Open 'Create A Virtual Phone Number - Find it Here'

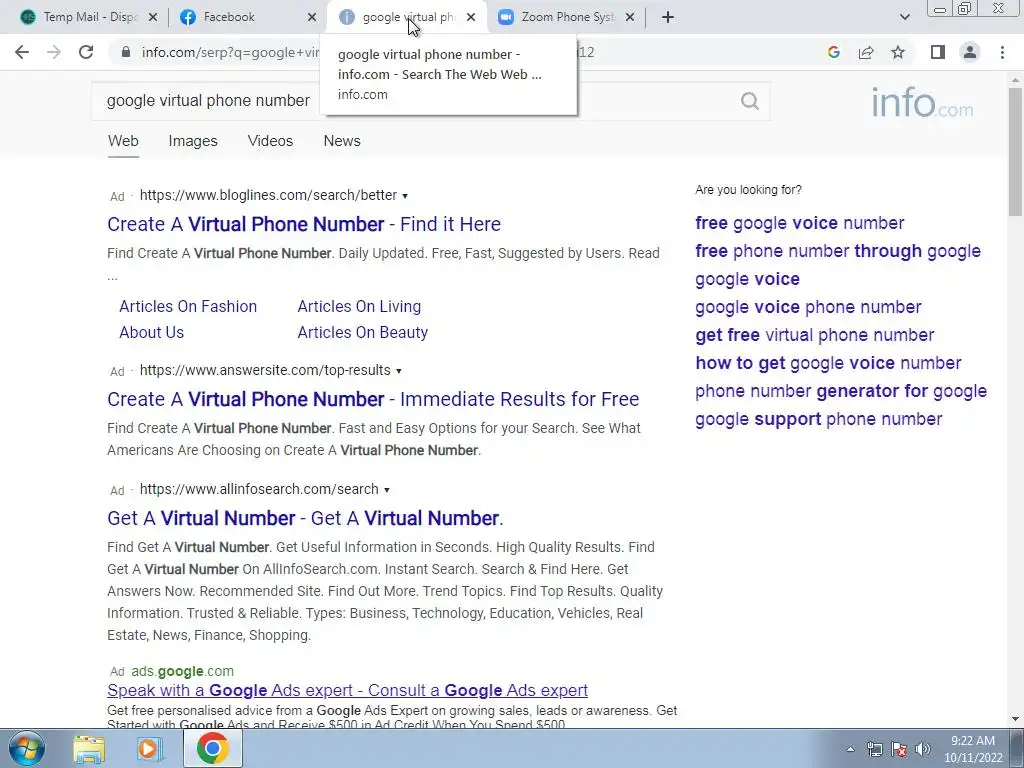point(304,224)
